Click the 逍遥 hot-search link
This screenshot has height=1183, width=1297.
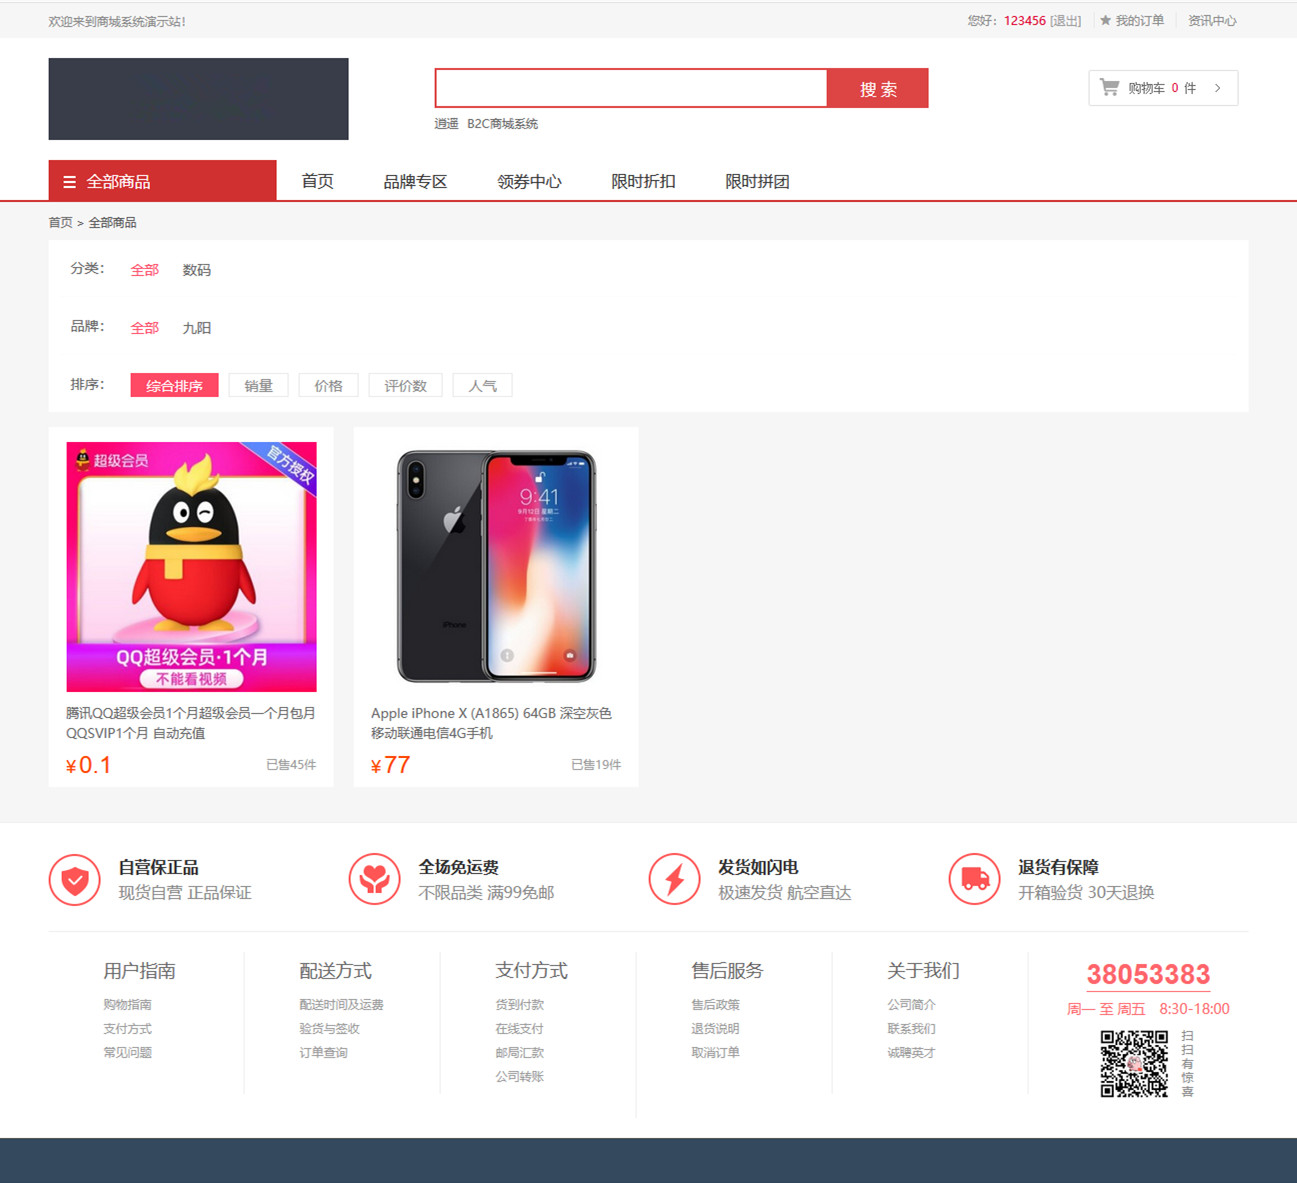446,124
